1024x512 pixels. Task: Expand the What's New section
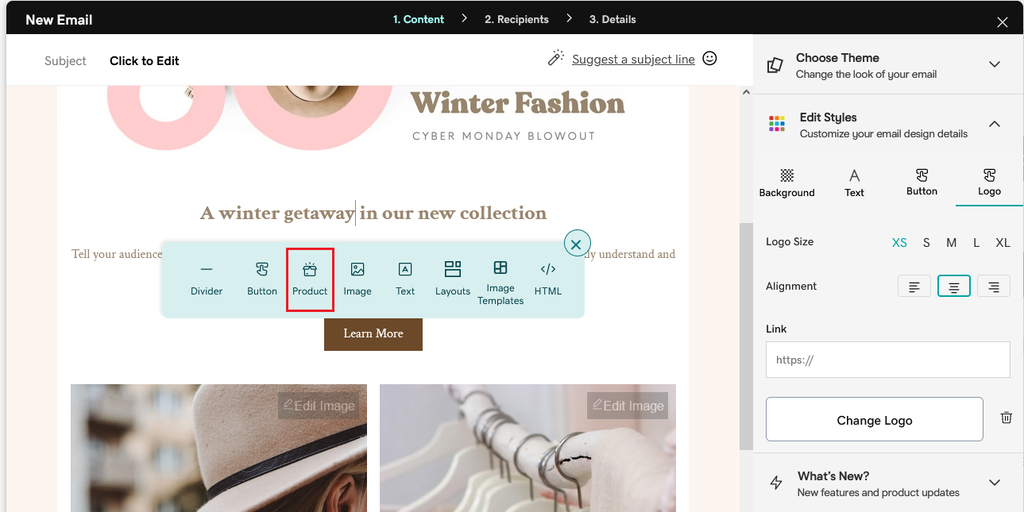[994, 483]
